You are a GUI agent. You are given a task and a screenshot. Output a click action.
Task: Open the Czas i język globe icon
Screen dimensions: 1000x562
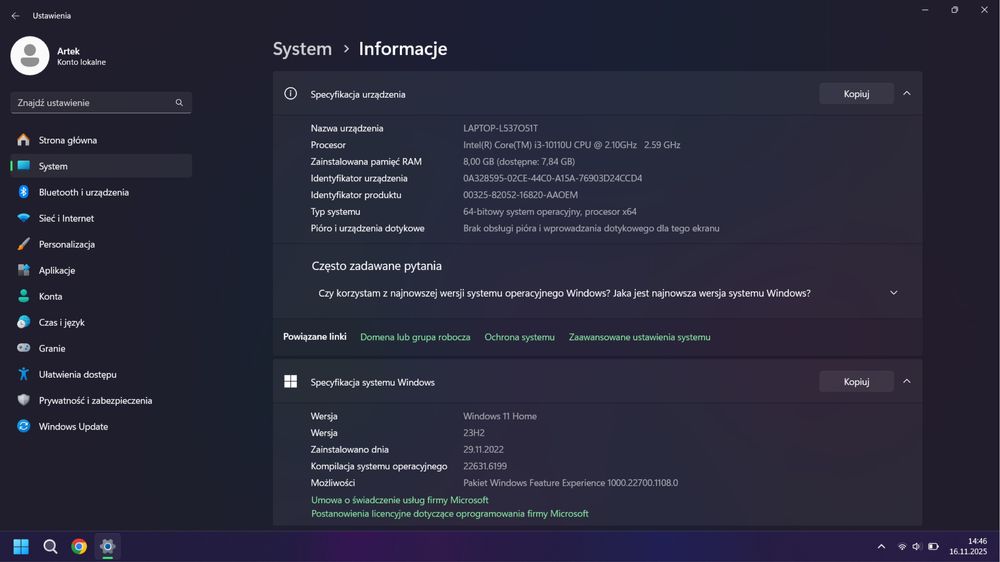24,322
